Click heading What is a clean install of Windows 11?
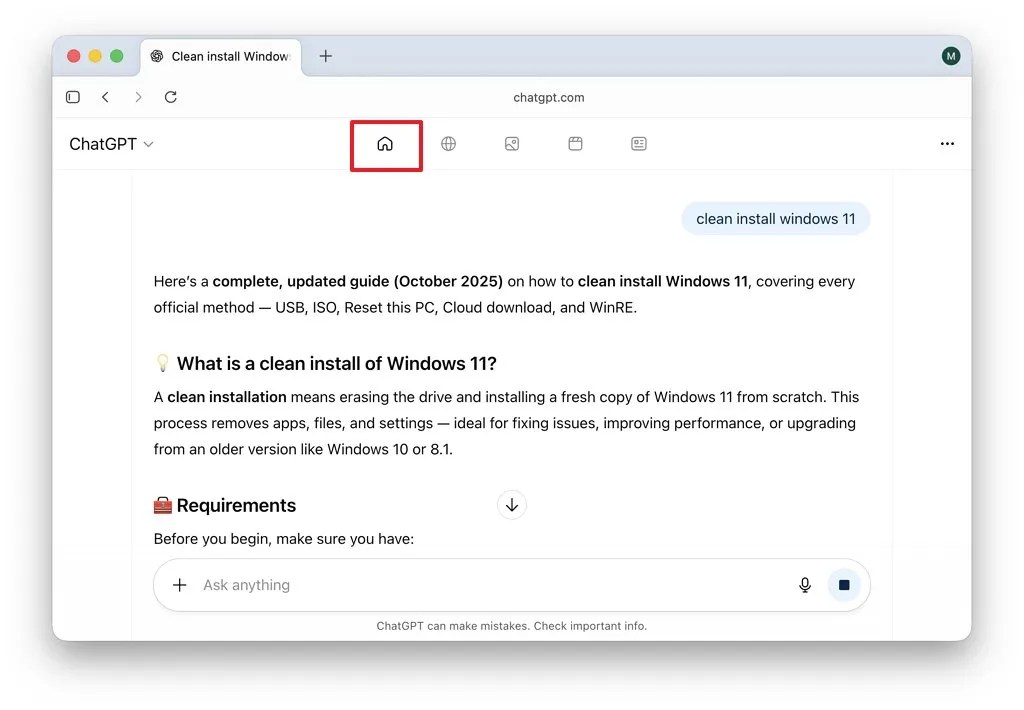The height and width of the screenshot is (710, 1024). [337, 364]
